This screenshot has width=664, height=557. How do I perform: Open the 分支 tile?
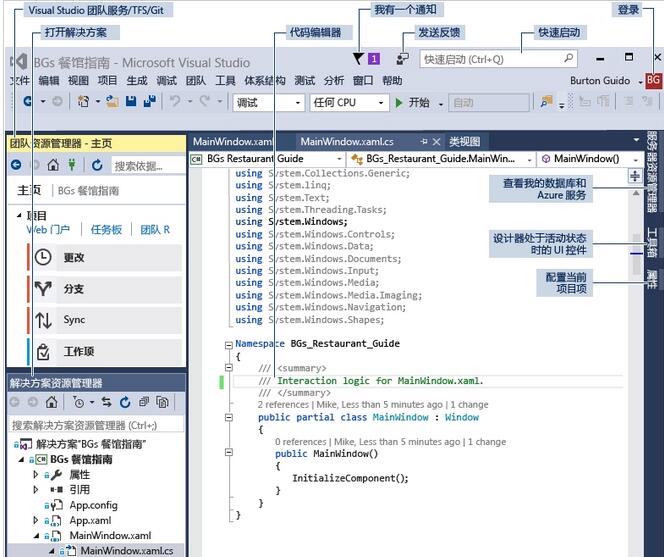(107, 289)
